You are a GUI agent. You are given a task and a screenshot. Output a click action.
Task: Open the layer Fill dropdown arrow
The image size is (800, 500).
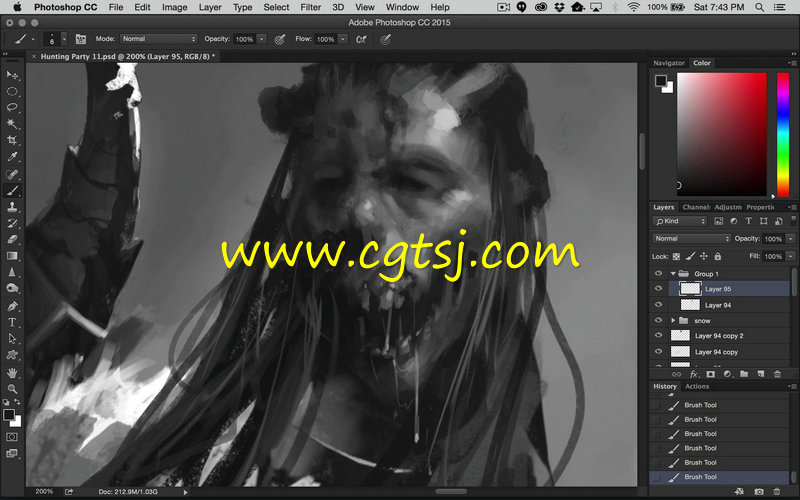pyautogui.click(x=790, y=257)
